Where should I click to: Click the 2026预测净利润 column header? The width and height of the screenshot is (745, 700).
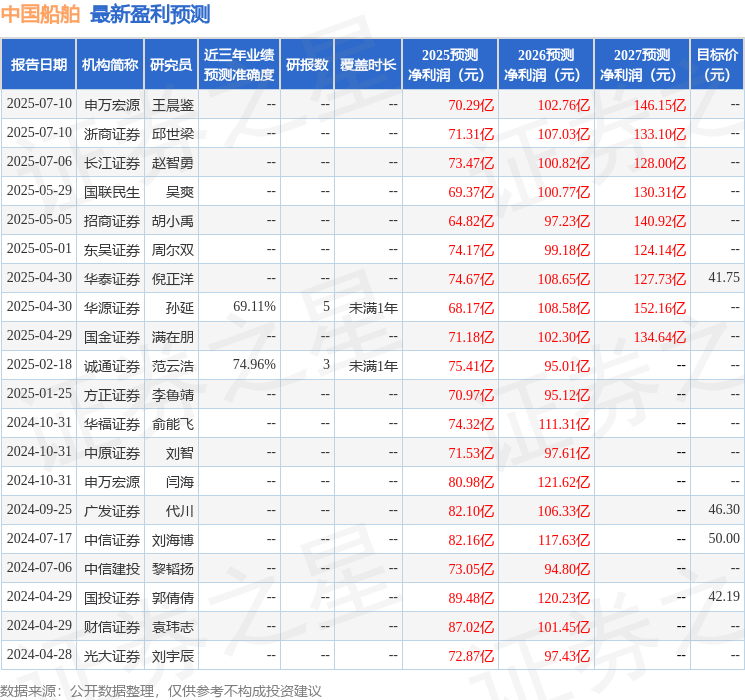(x=546, y=65)
